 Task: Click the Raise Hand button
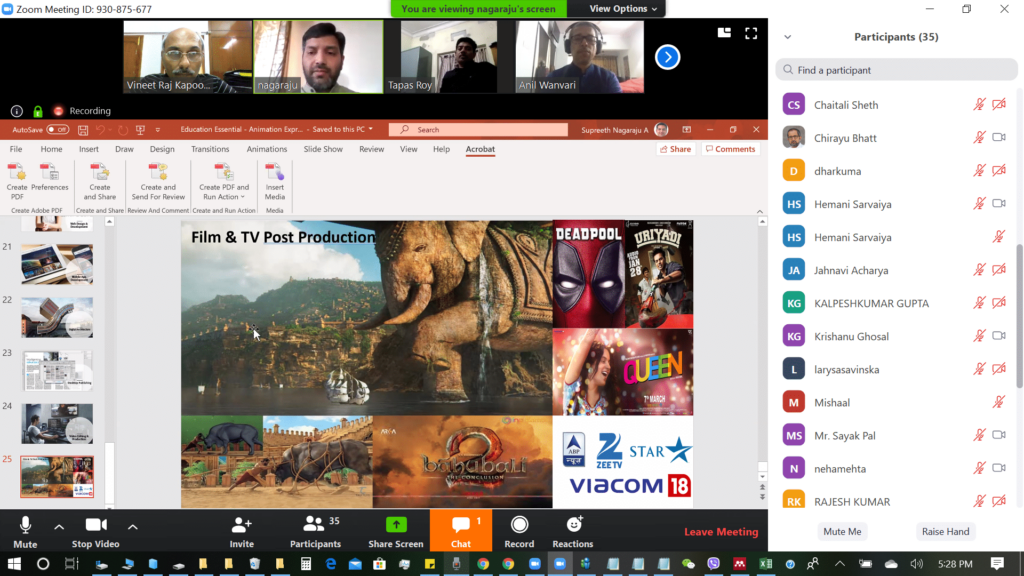pyautogui.click(x=945, y=532)
